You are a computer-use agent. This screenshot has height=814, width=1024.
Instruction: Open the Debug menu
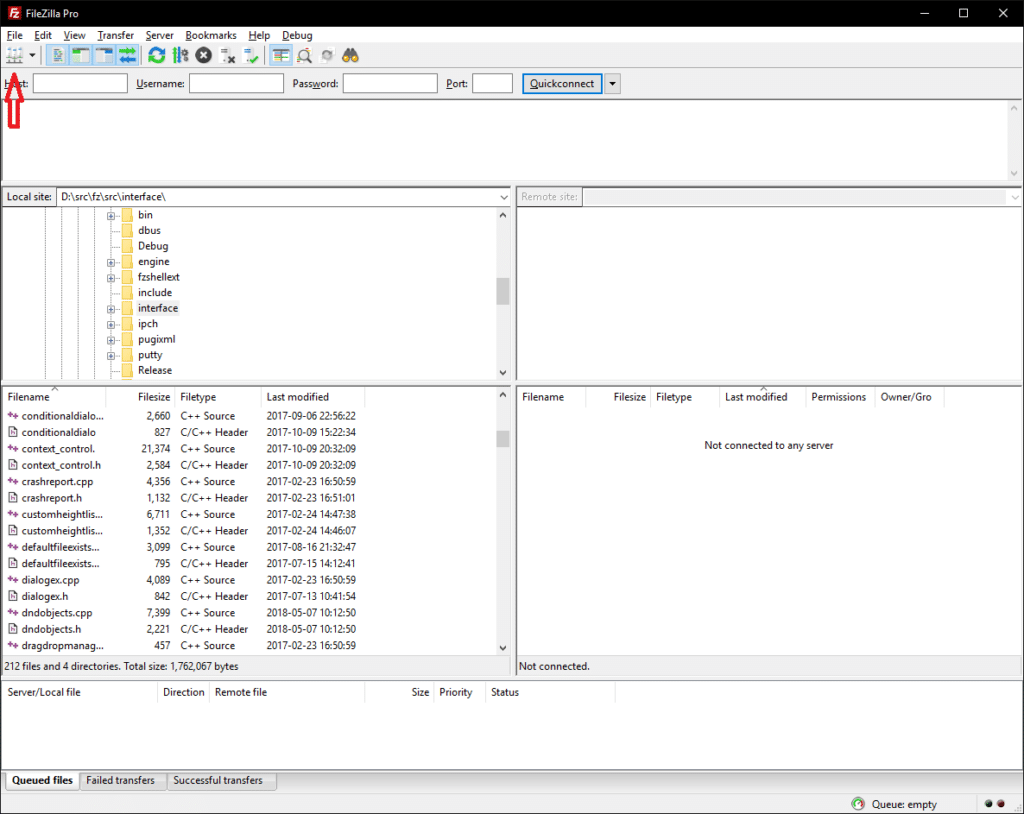297,35
